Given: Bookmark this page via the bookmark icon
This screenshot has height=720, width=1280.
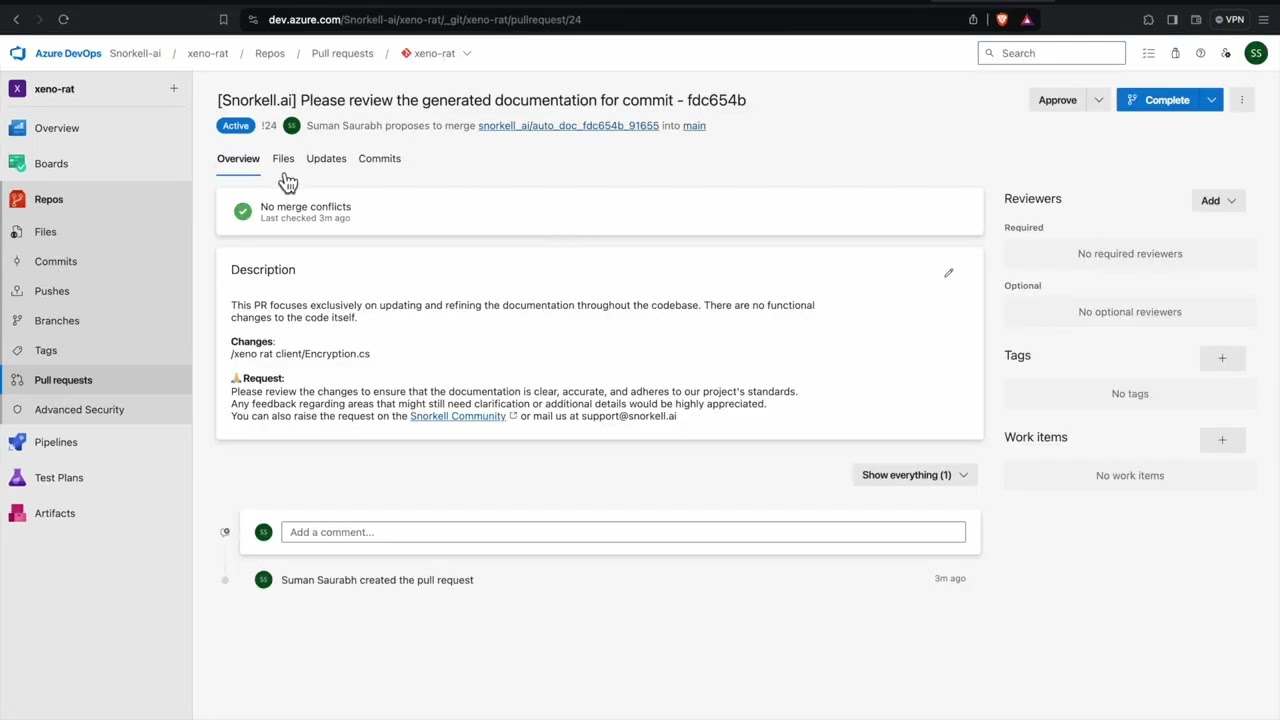Looking at the screenshot, I should (223, 19).
